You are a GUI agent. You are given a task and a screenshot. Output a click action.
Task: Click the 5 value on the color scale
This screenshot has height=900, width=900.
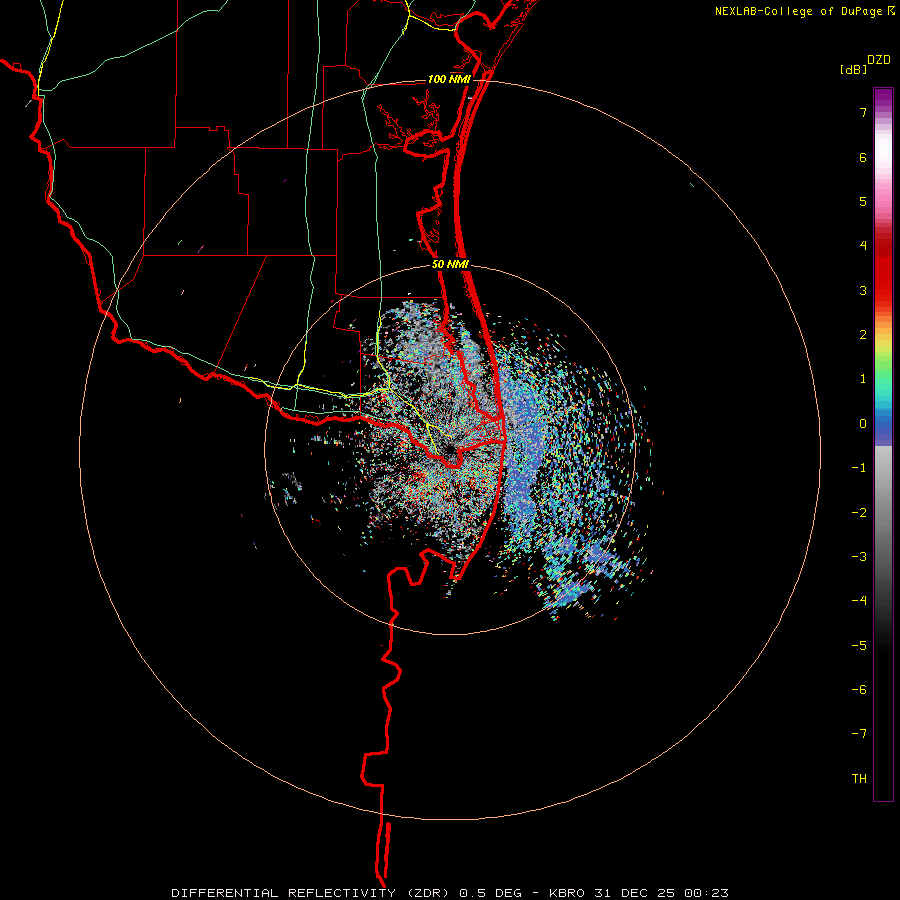pyautogui.click(x=863, y=201)
